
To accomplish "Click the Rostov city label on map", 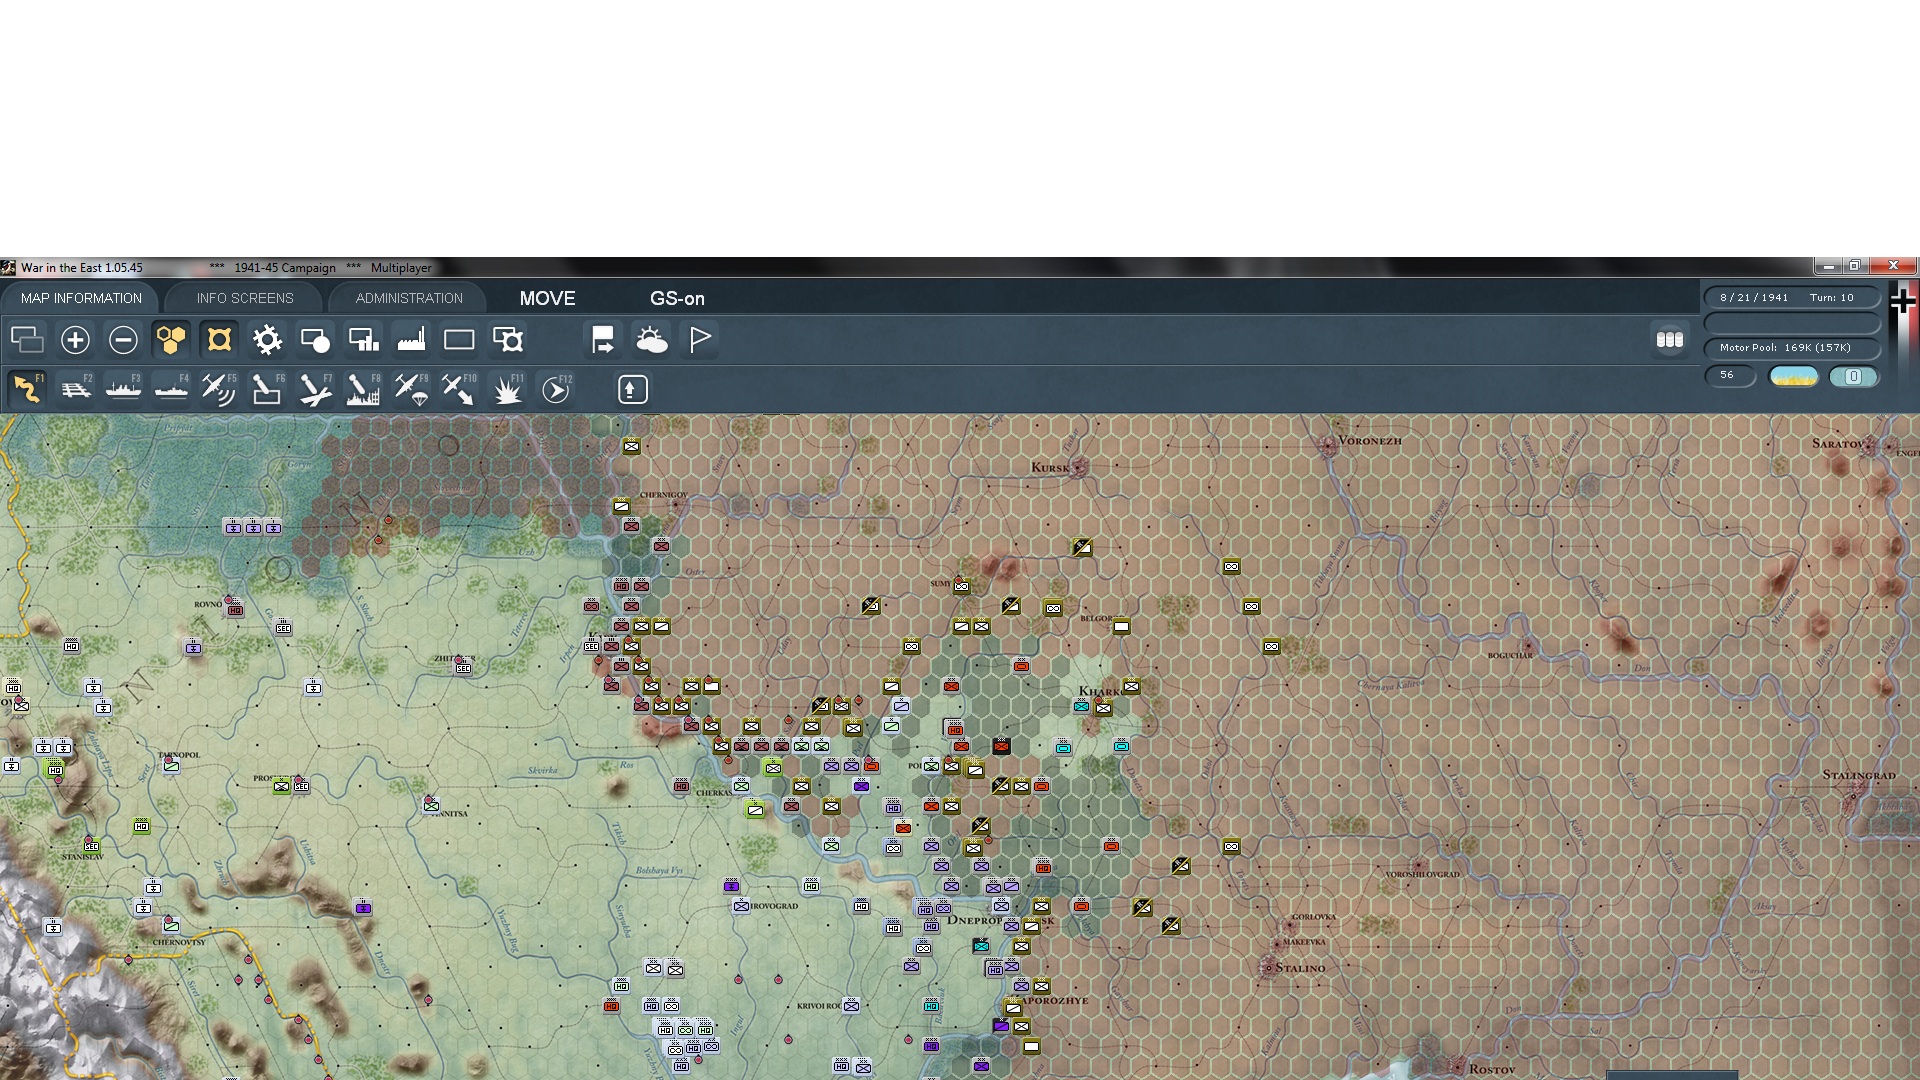I will (x=1491, y=1069).
